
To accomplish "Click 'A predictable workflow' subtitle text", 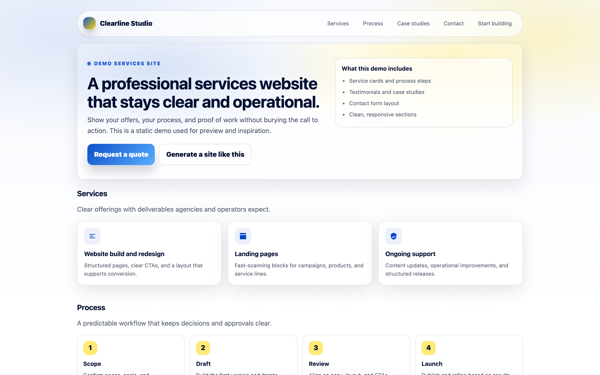I will click(174, 323).
